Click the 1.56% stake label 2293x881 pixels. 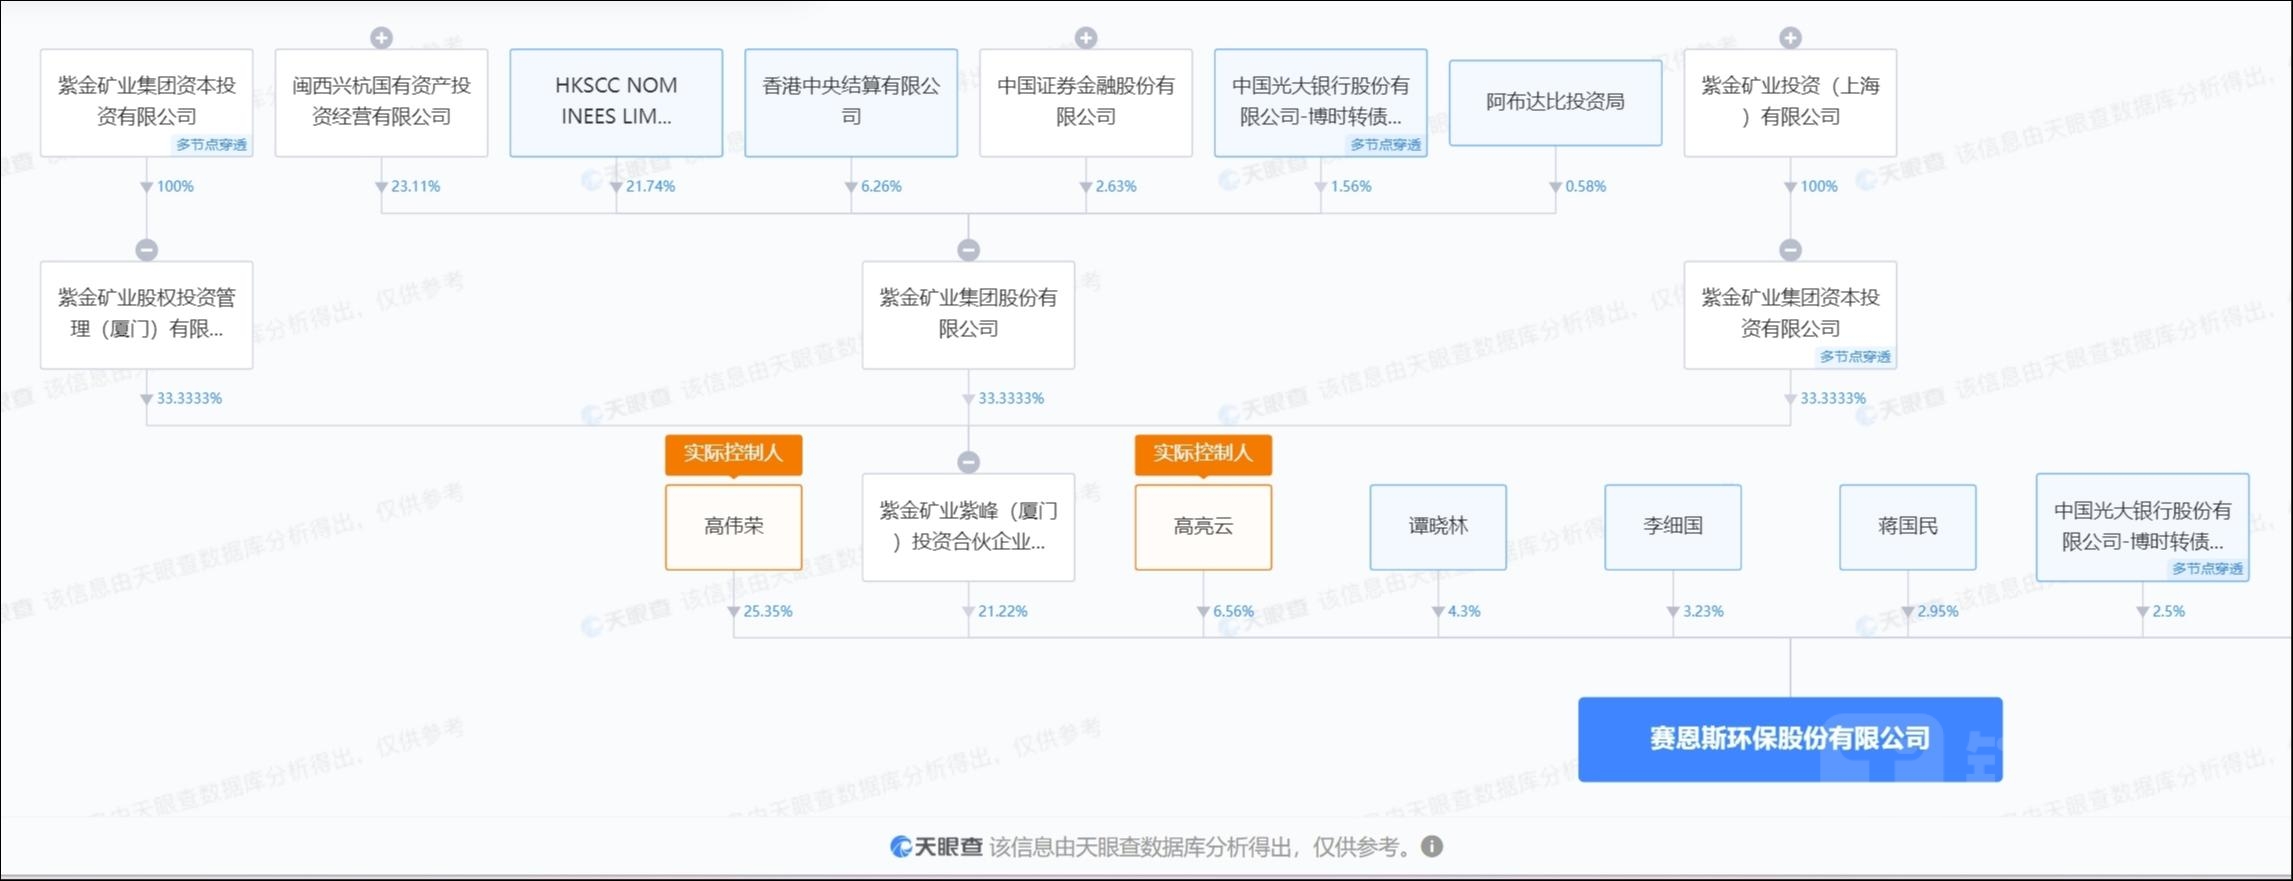click(x=1351, y=187)
